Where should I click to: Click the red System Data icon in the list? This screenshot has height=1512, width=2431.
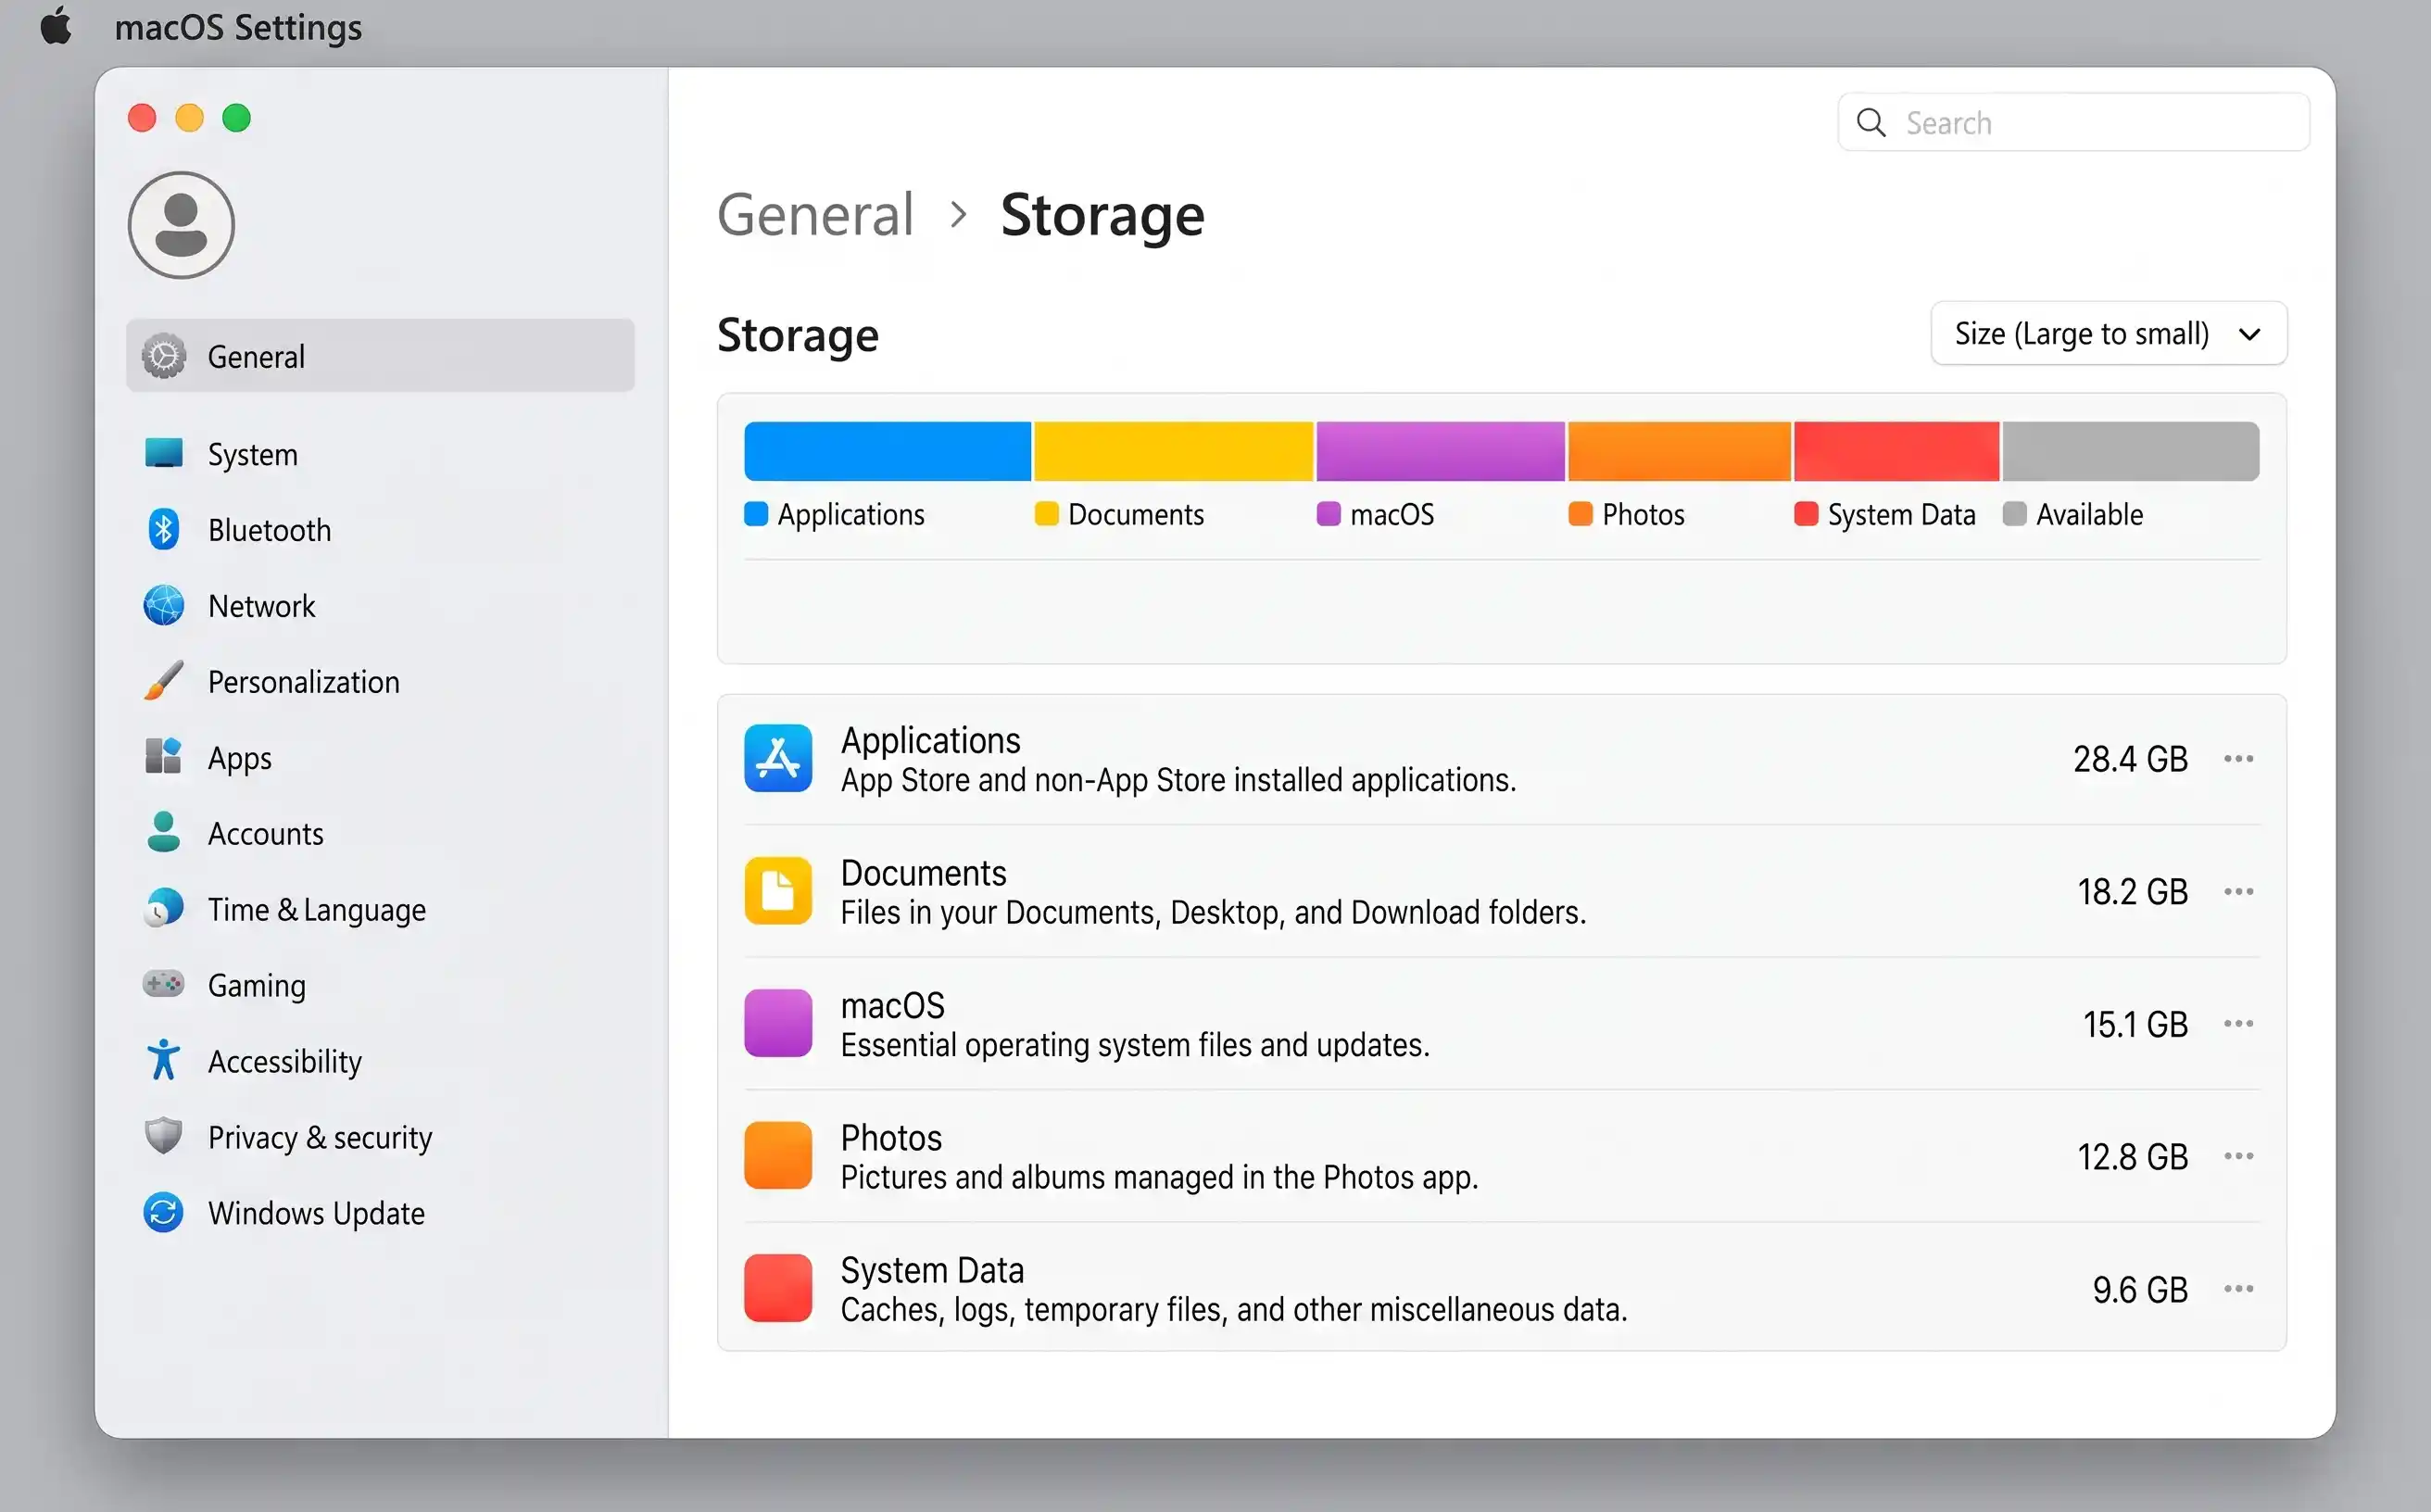[x=778, y=1288]
